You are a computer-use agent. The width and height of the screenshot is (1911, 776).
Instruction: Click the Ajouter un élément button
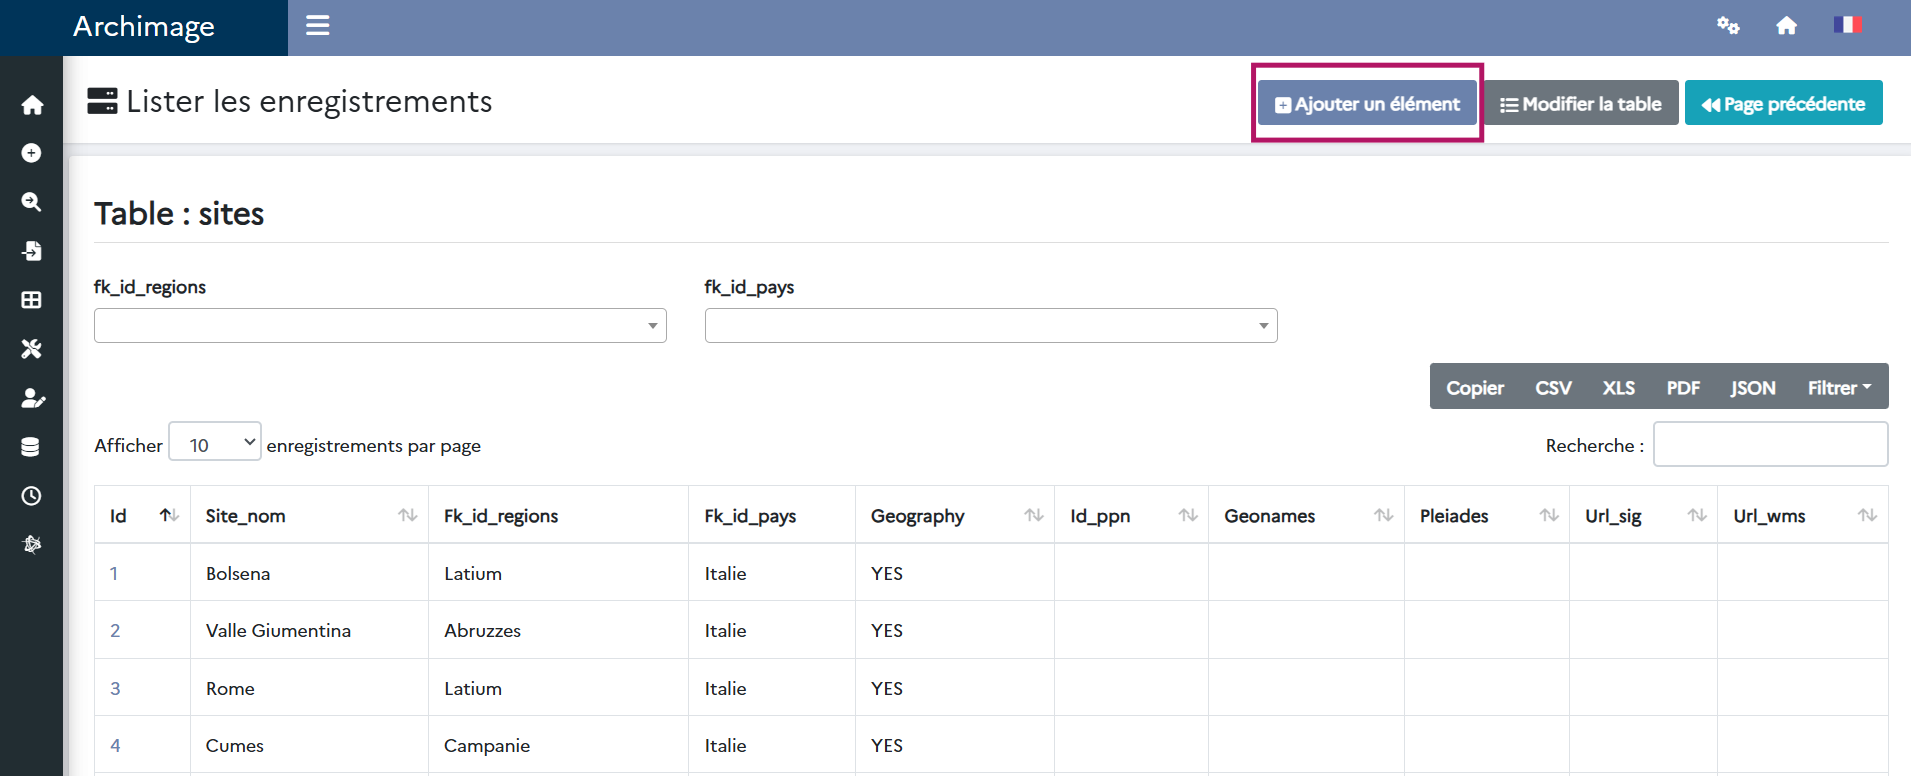point(1366,104)
